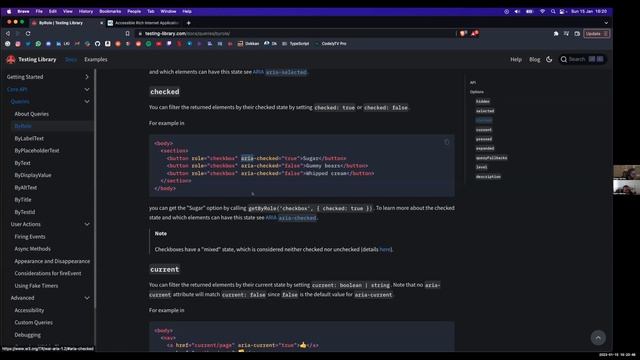Open the TypeScript bookmark folder
The height and width of the screenshot is (360, 640).
click(x=296, y=44)
